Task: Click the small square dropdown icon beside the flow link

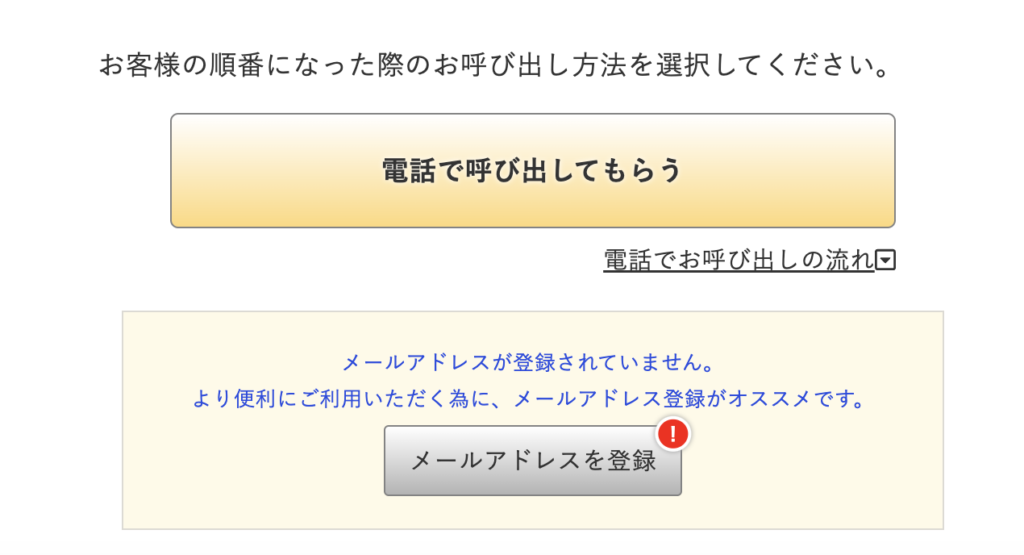Action: coord(886,261)
